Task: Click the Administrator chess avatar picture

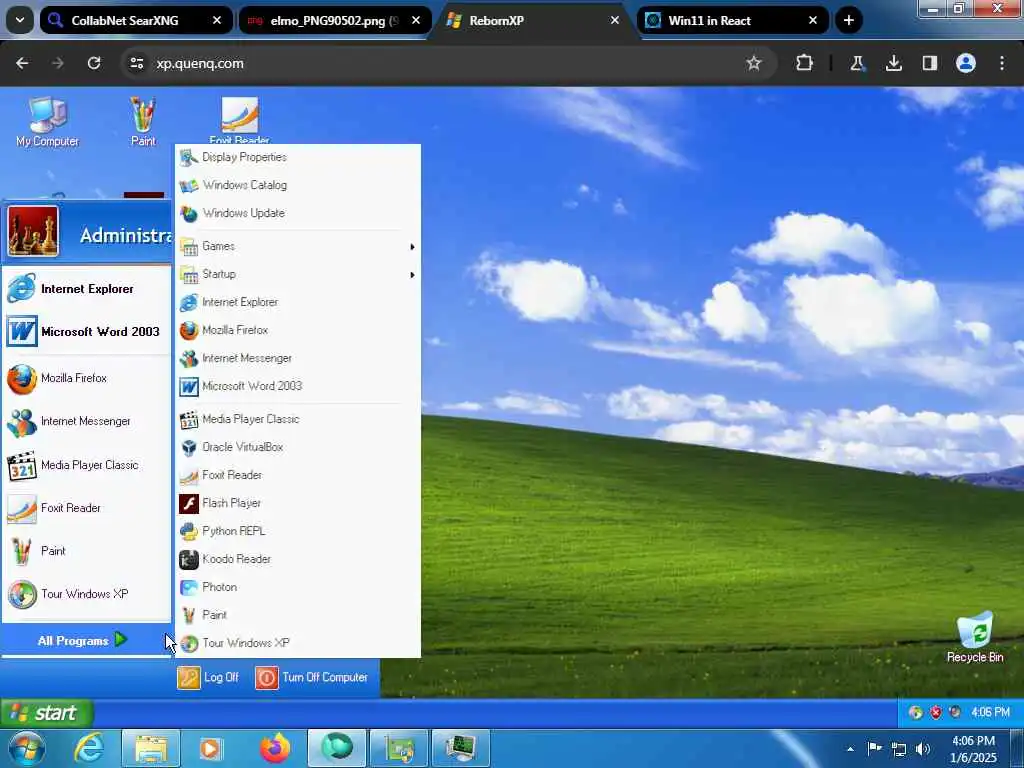Action: (33, 232)
